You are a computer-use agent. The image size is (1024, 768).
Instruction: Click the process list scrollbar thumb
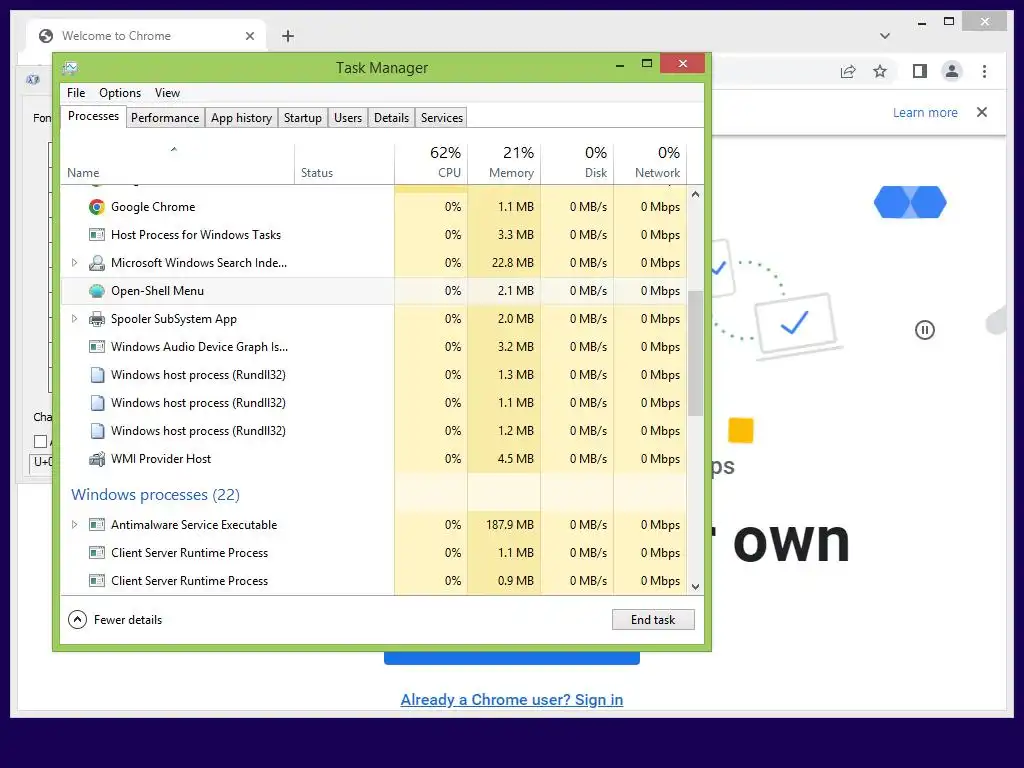pyautogui.click(x=696, y=353)
